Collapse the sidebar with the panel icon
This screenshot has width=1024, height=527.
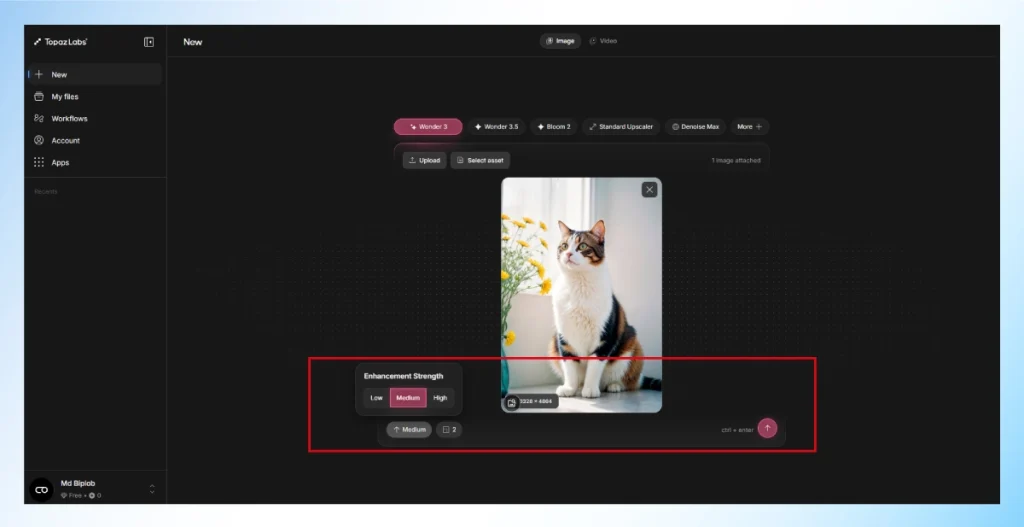[x=149, y=42]
